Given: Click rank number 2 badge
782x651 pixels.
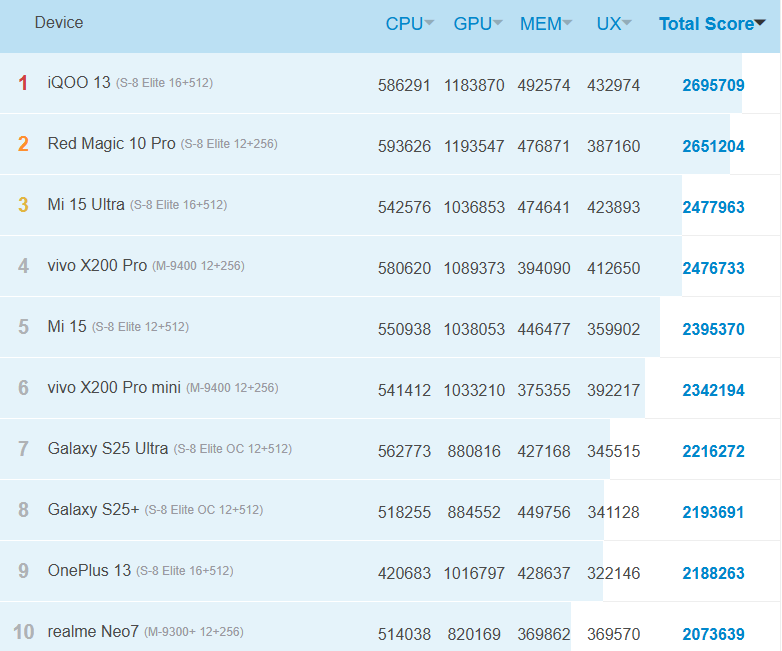Looking at the screenshot, I should tap(23, 144).
